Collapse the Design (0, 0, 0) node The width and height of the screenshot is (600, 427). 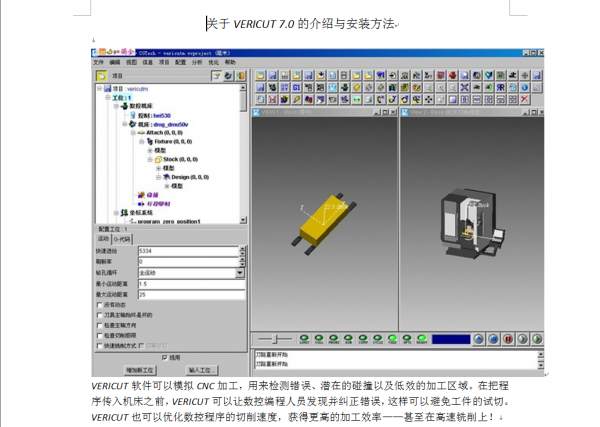(x=158, y=177)
